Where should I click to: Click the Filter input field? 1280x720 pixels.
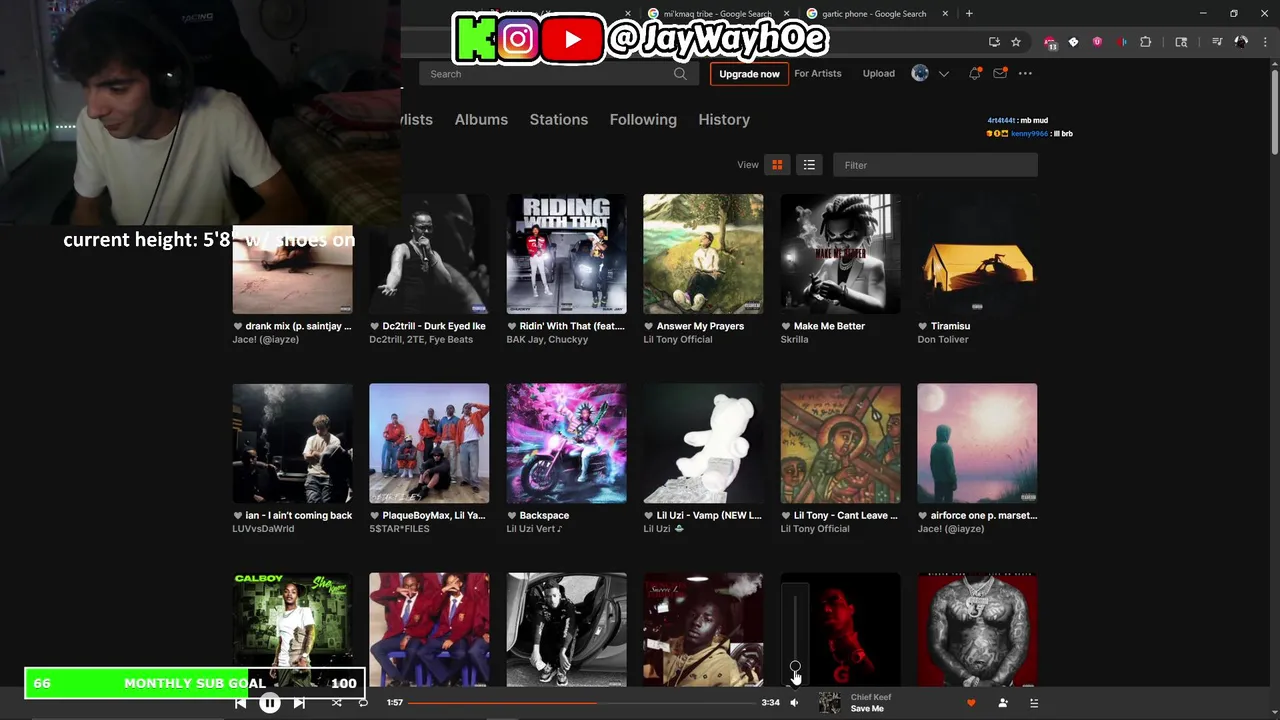point(935,165)
